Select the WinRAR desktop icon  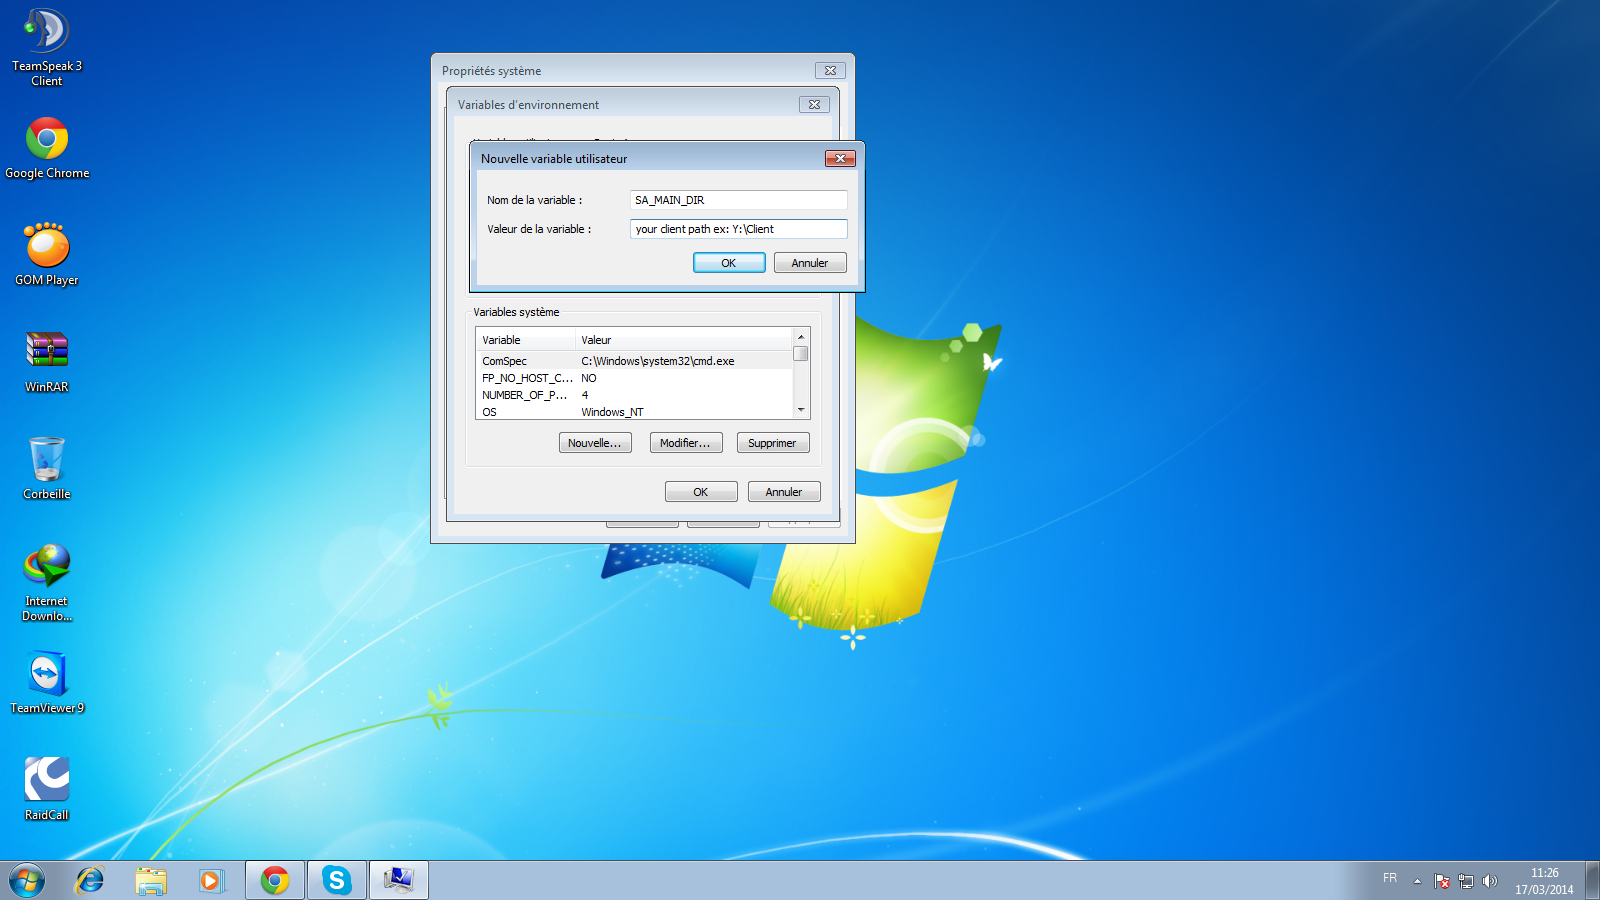point(47,362)
